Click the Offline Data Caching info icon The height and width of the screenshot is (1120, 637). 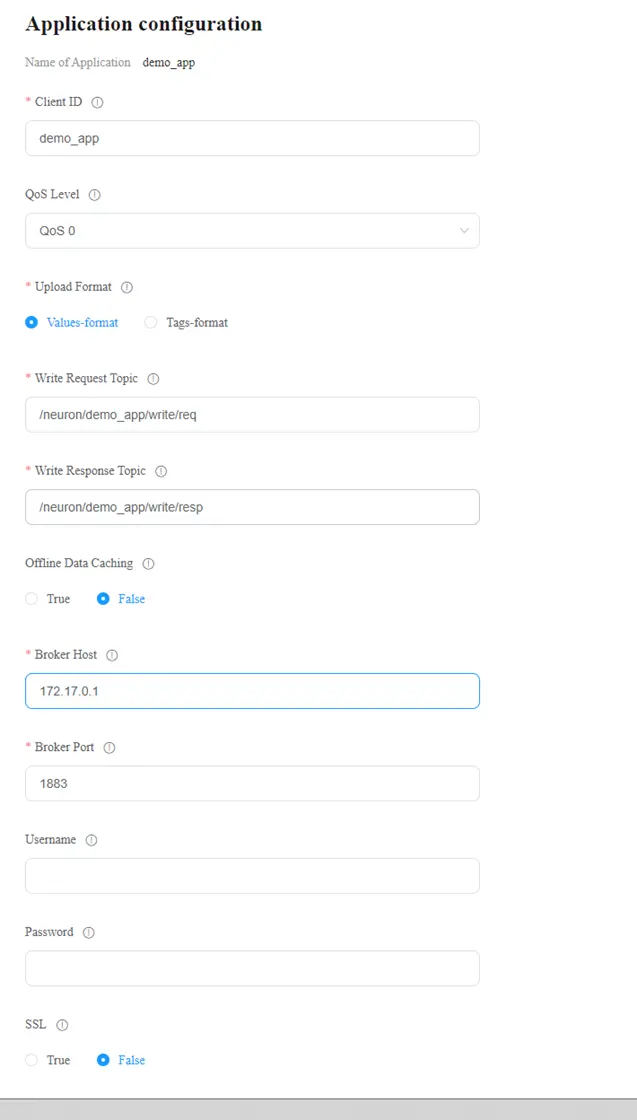tap(148, 564)
